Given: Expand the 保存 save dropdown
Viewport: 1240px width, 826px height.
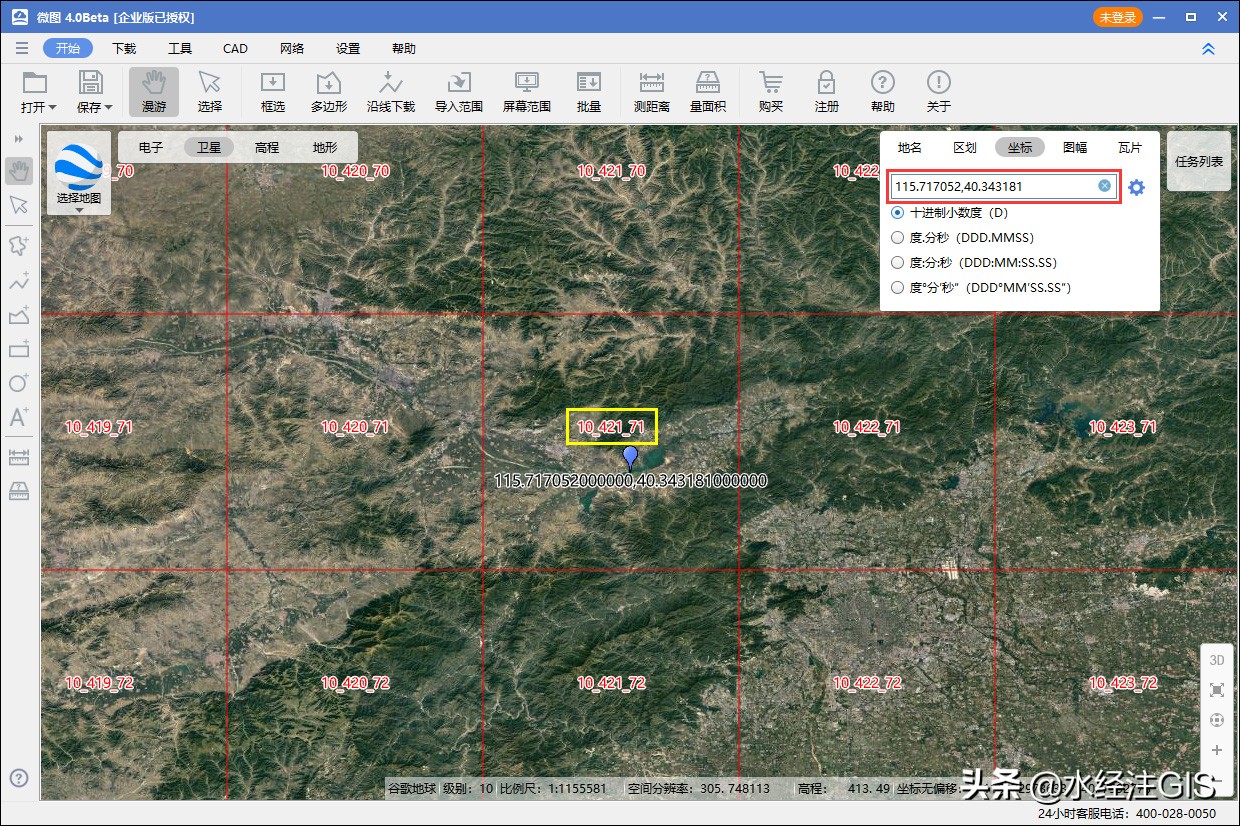Looking at the screenshot, I should (108, 107).
